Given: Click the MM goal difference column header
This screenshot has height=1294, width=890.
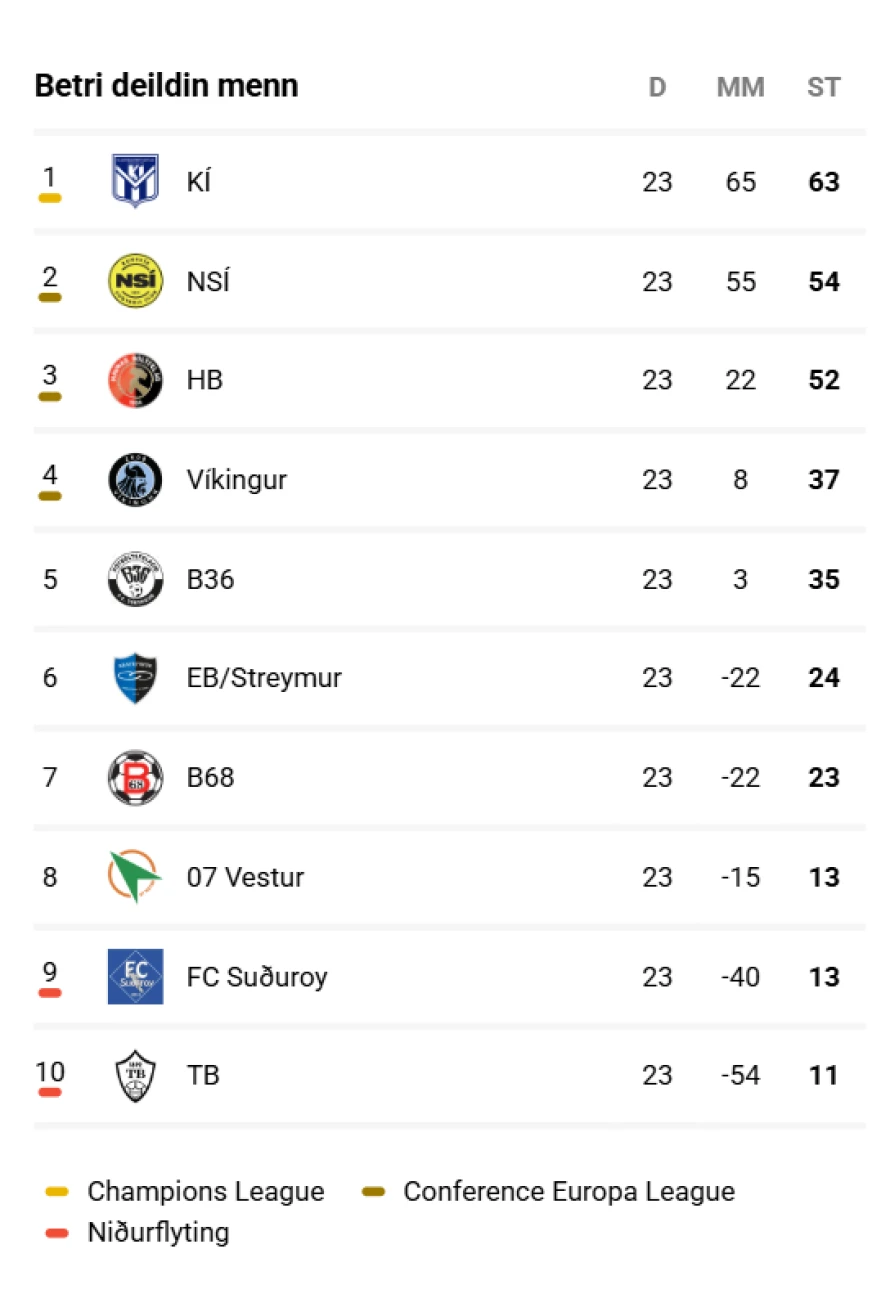Looking at the screenshot, I should click(740, 87).
